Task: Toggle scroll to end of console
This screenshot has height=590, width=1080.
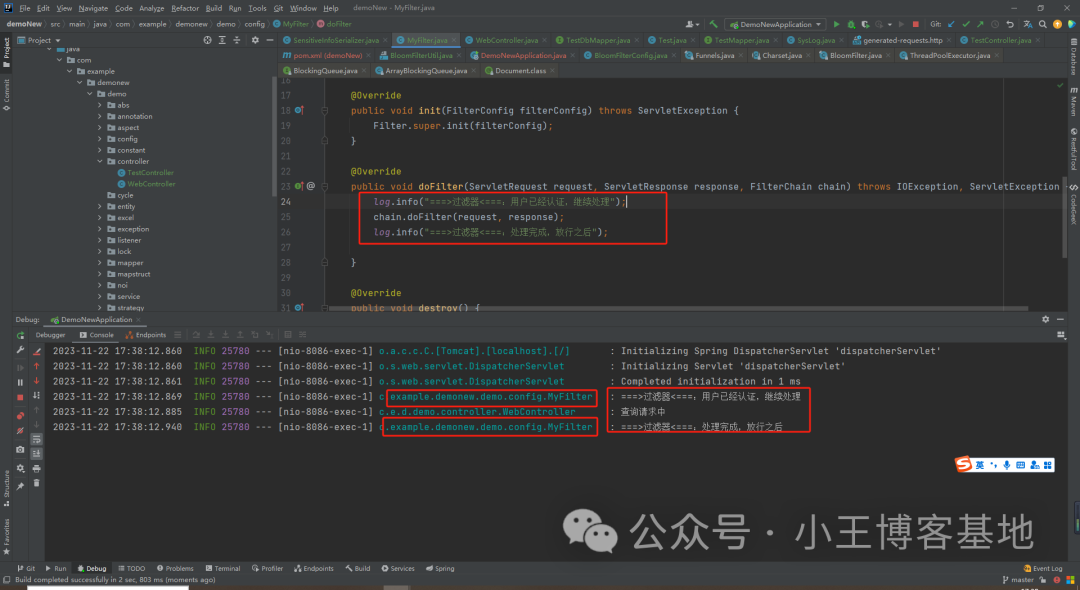Action: pyautogui.click(x=37, y=453)
